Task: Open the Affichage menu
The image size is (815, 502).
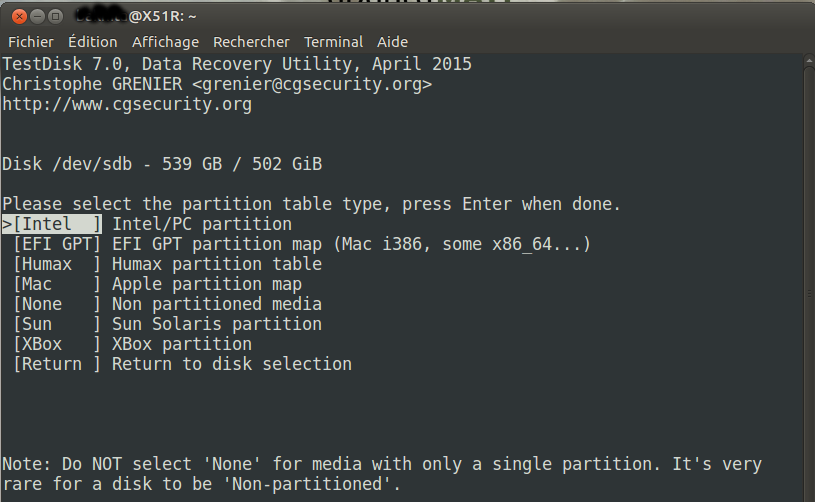Action: pos(165,42)
